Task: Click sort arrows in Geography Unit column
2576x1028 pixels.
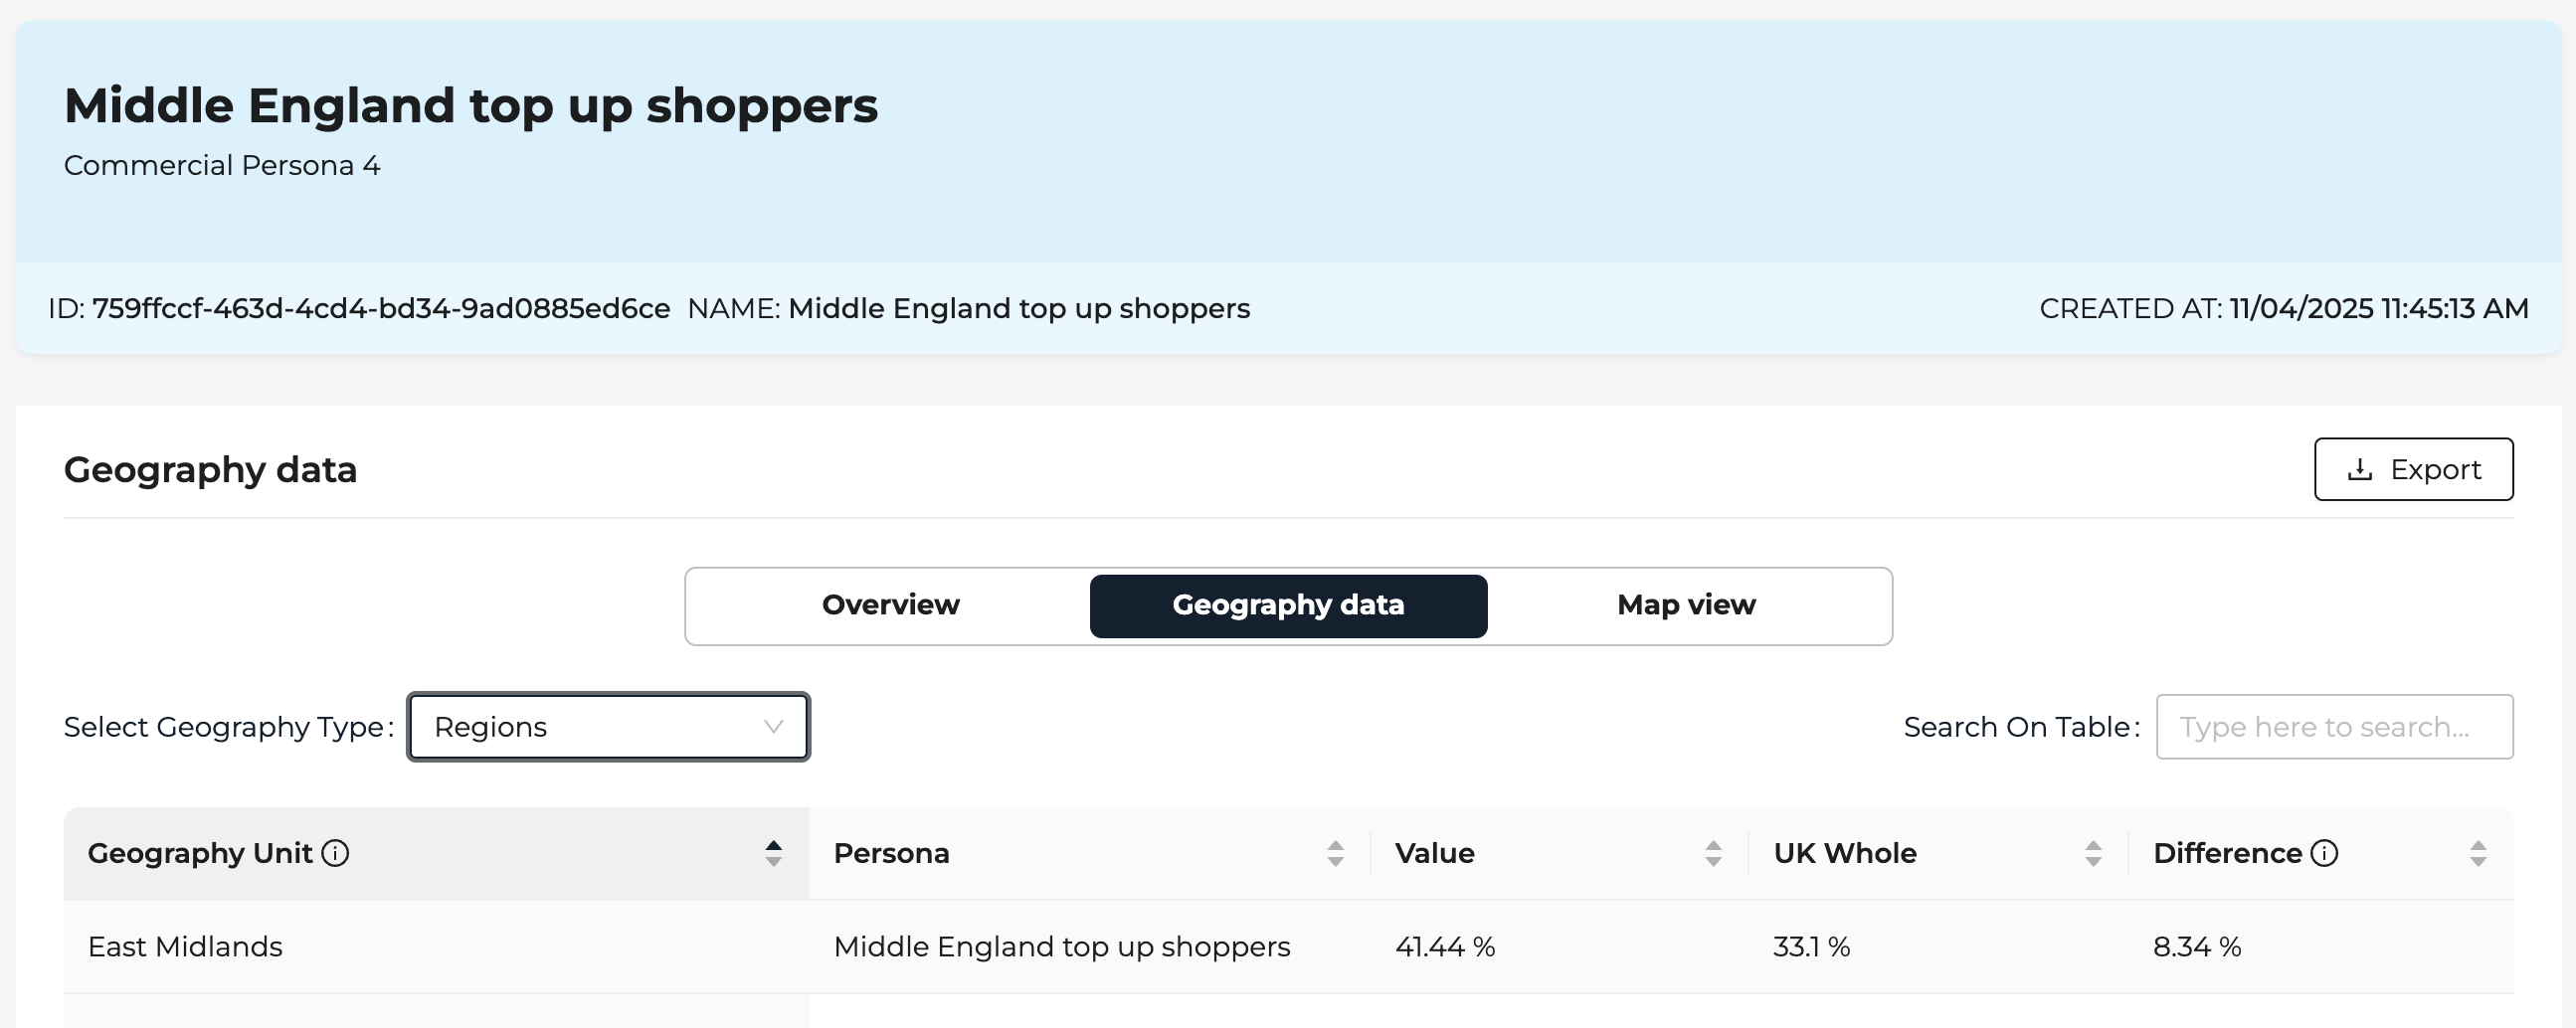Action: [x=773, y=853]
